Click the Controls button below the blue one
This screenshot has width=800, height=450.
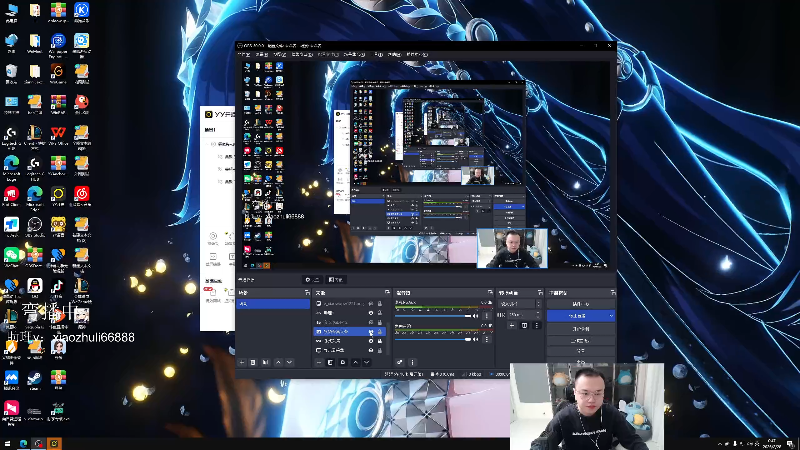[x=581, y=329]
